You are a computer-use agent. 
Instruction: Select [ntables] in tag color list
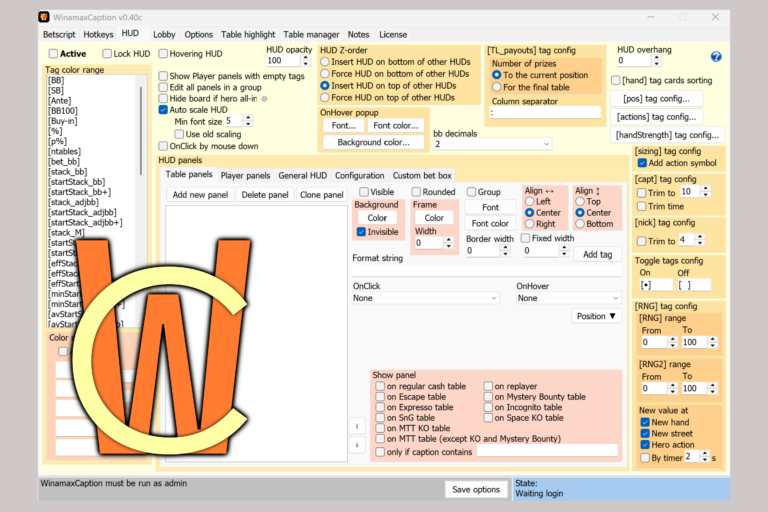(64, 151)
